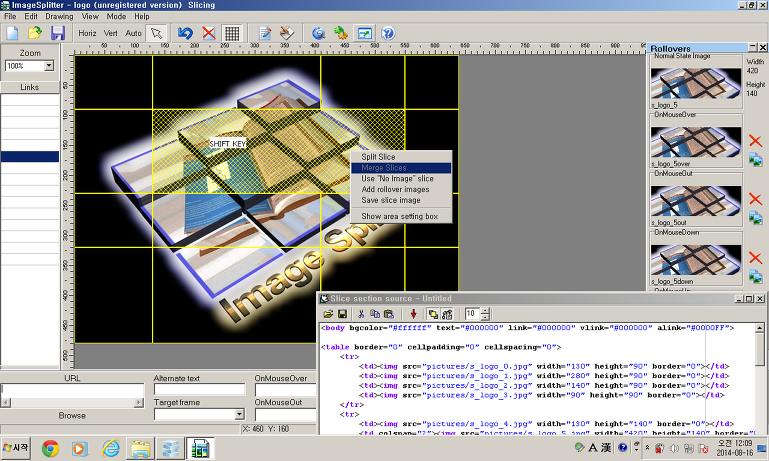Click the notepad with pencil edit icon
The width and height of the screenshot is (769, 461).
pyautogui.click(x=265, y=33)
